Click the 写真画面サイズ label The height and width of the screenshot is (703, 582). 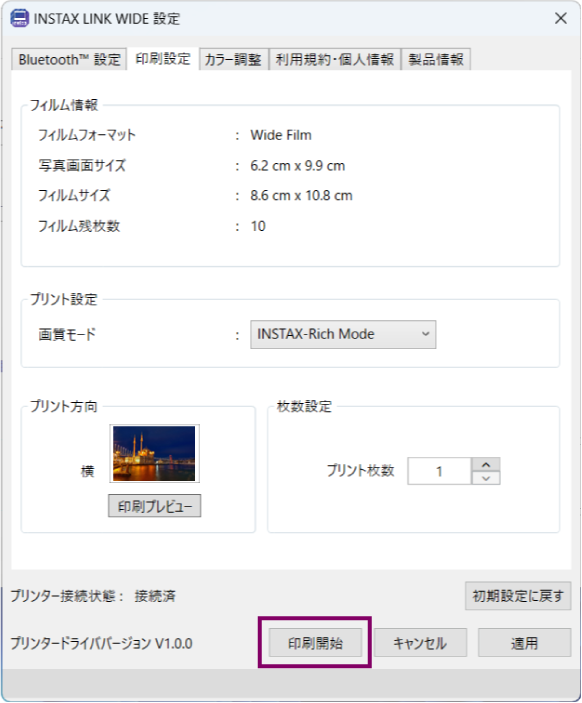tap(82, 166)
